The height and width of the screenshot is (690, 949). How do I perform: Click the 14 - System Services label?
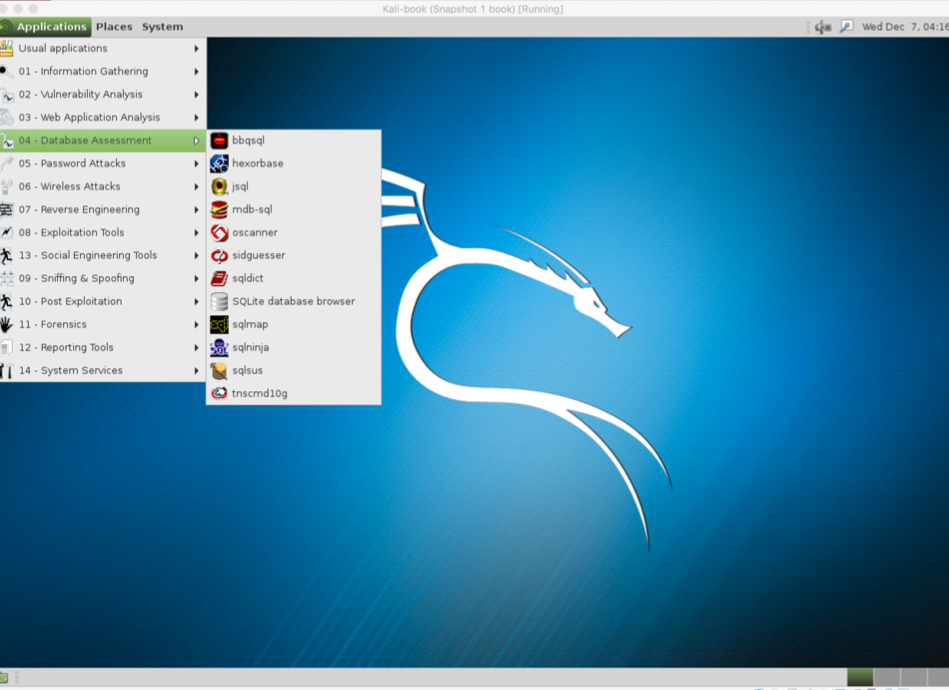70,370
